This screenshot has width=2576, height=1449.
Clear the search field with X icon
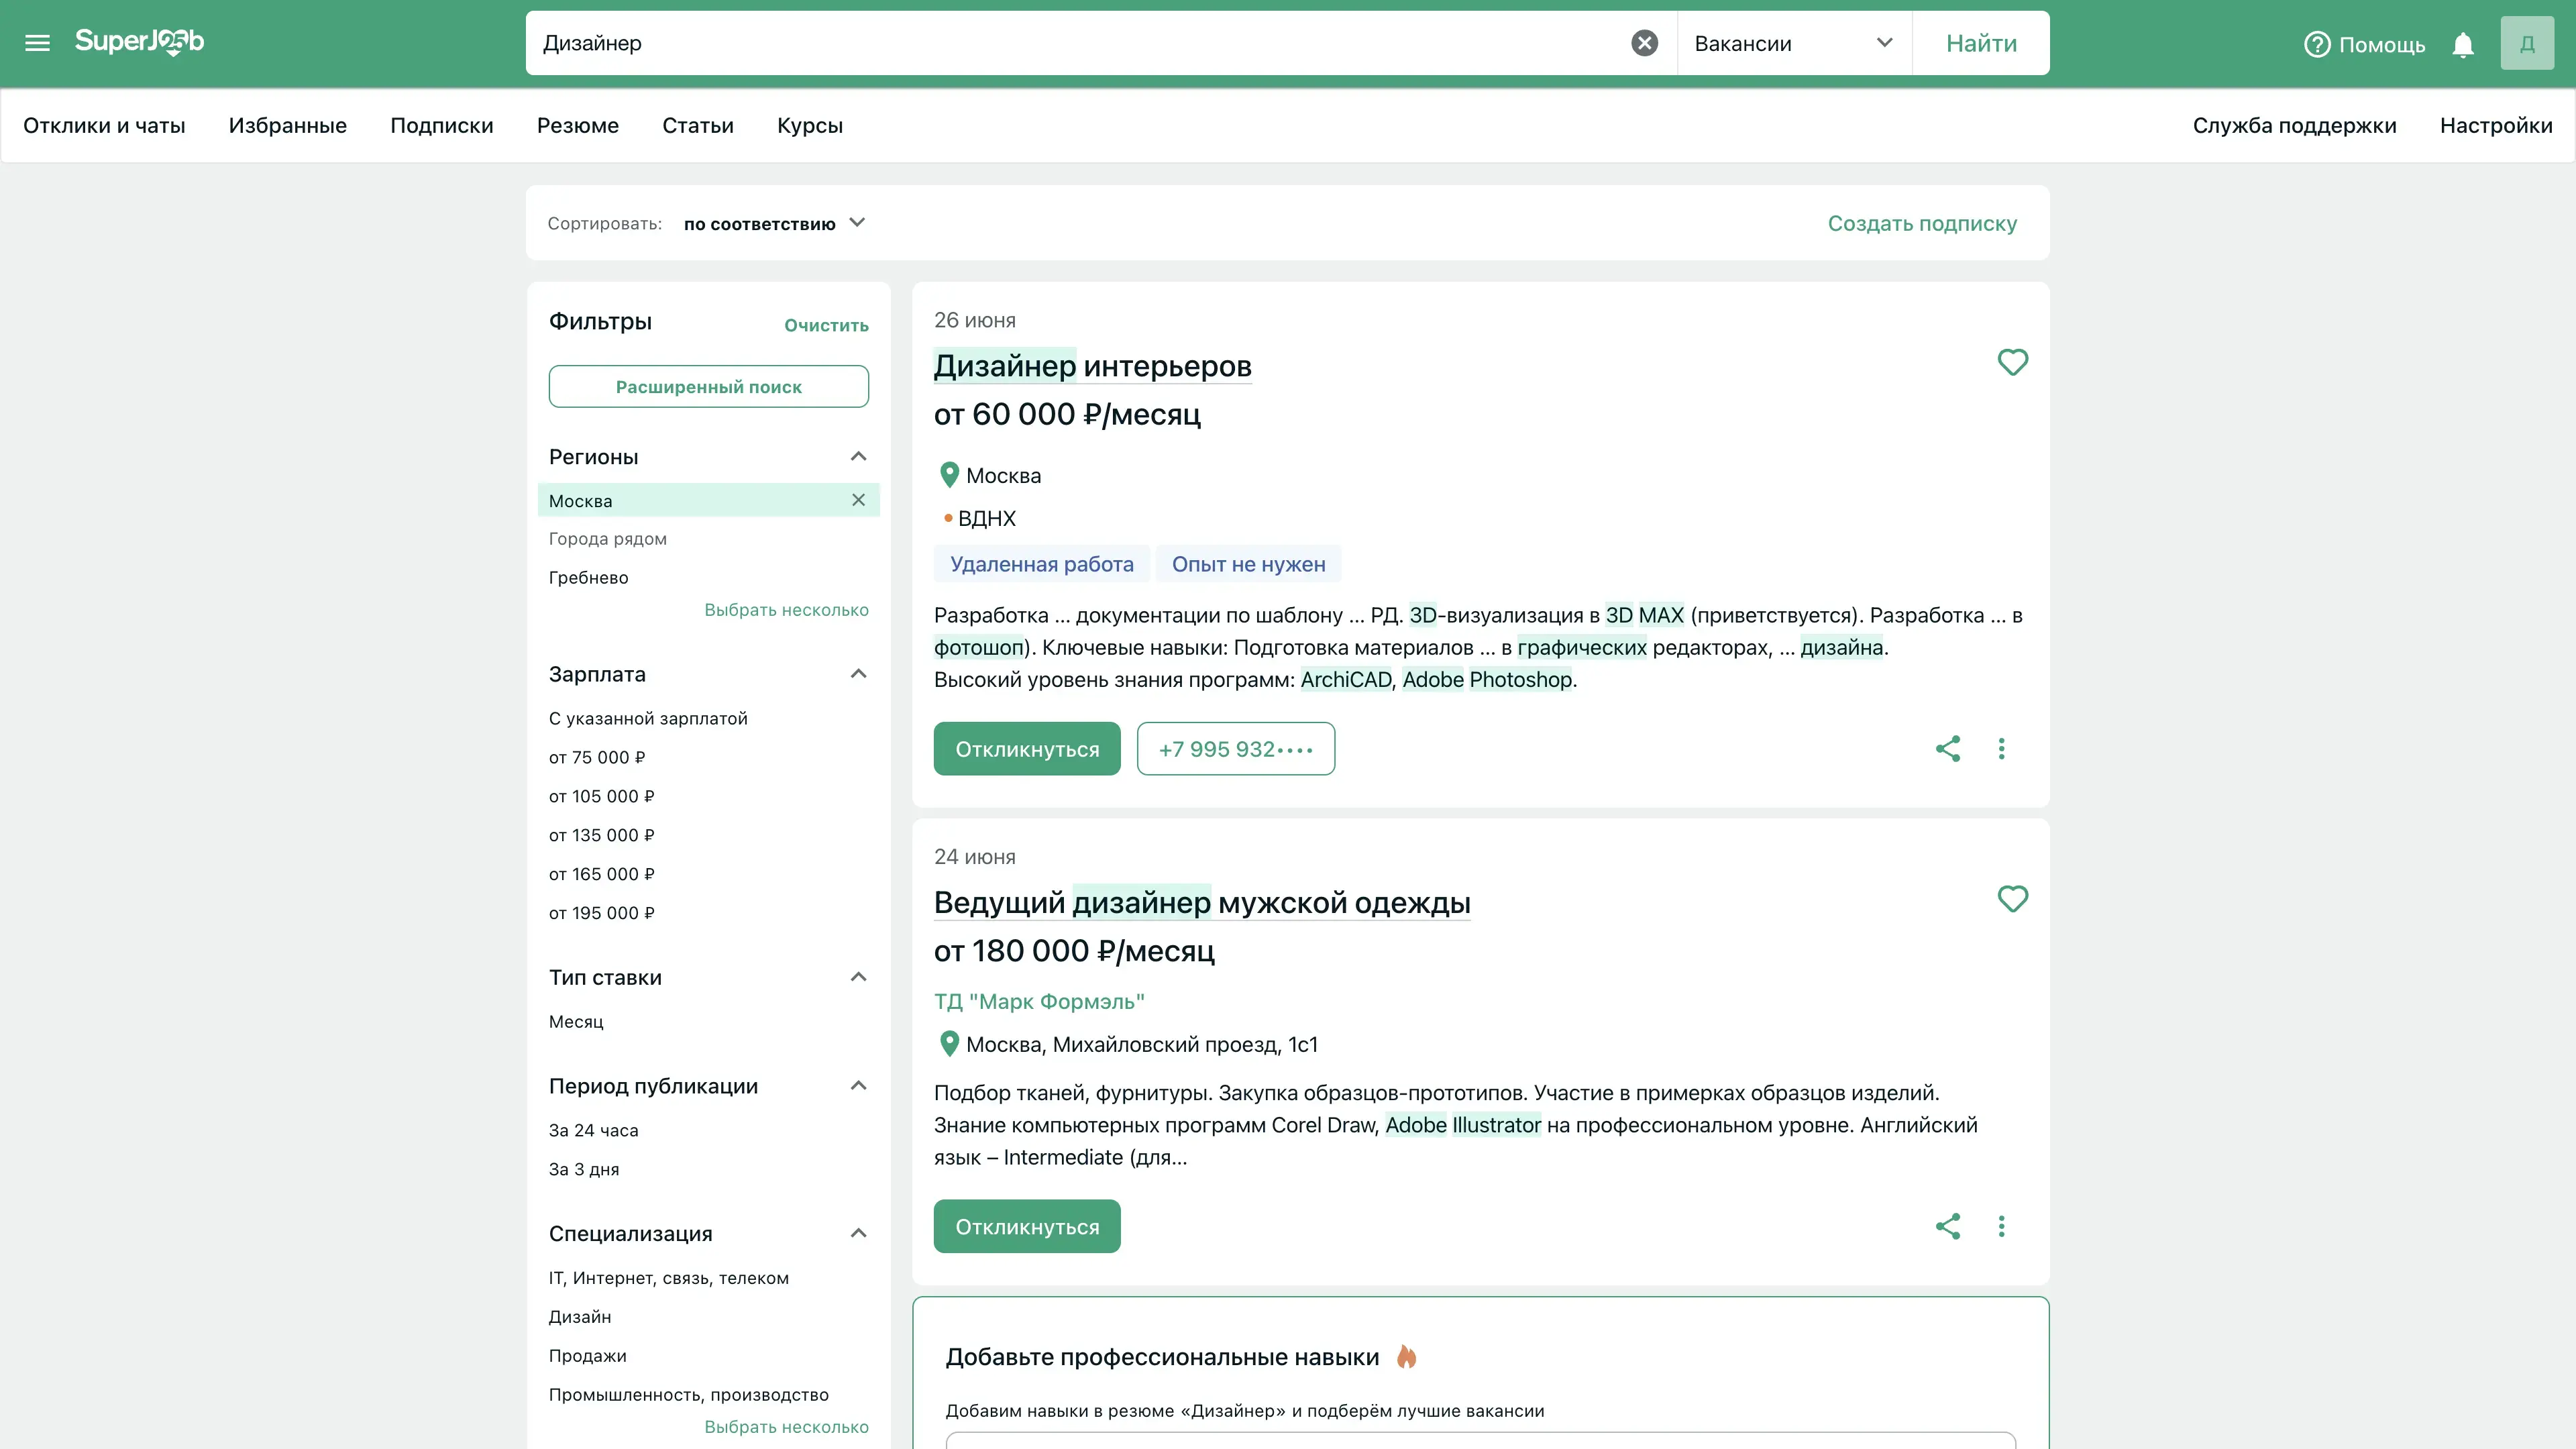tap(1644, 43)
